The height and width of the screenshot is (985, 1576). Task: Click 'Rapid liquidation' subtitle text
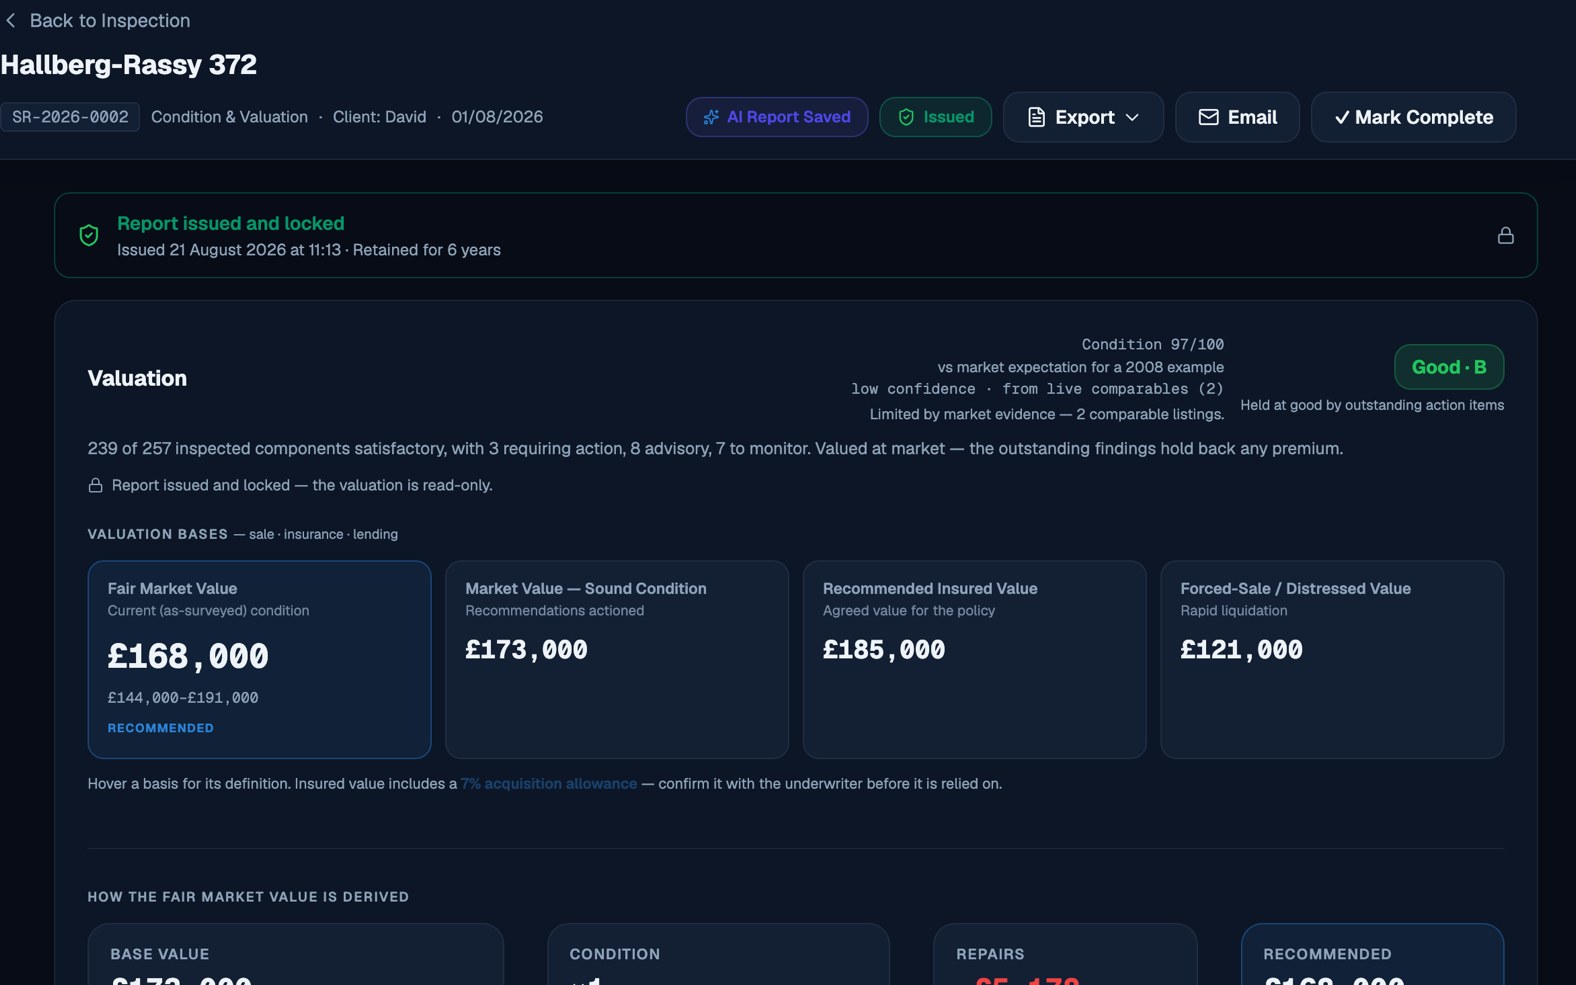(1234, 611)
